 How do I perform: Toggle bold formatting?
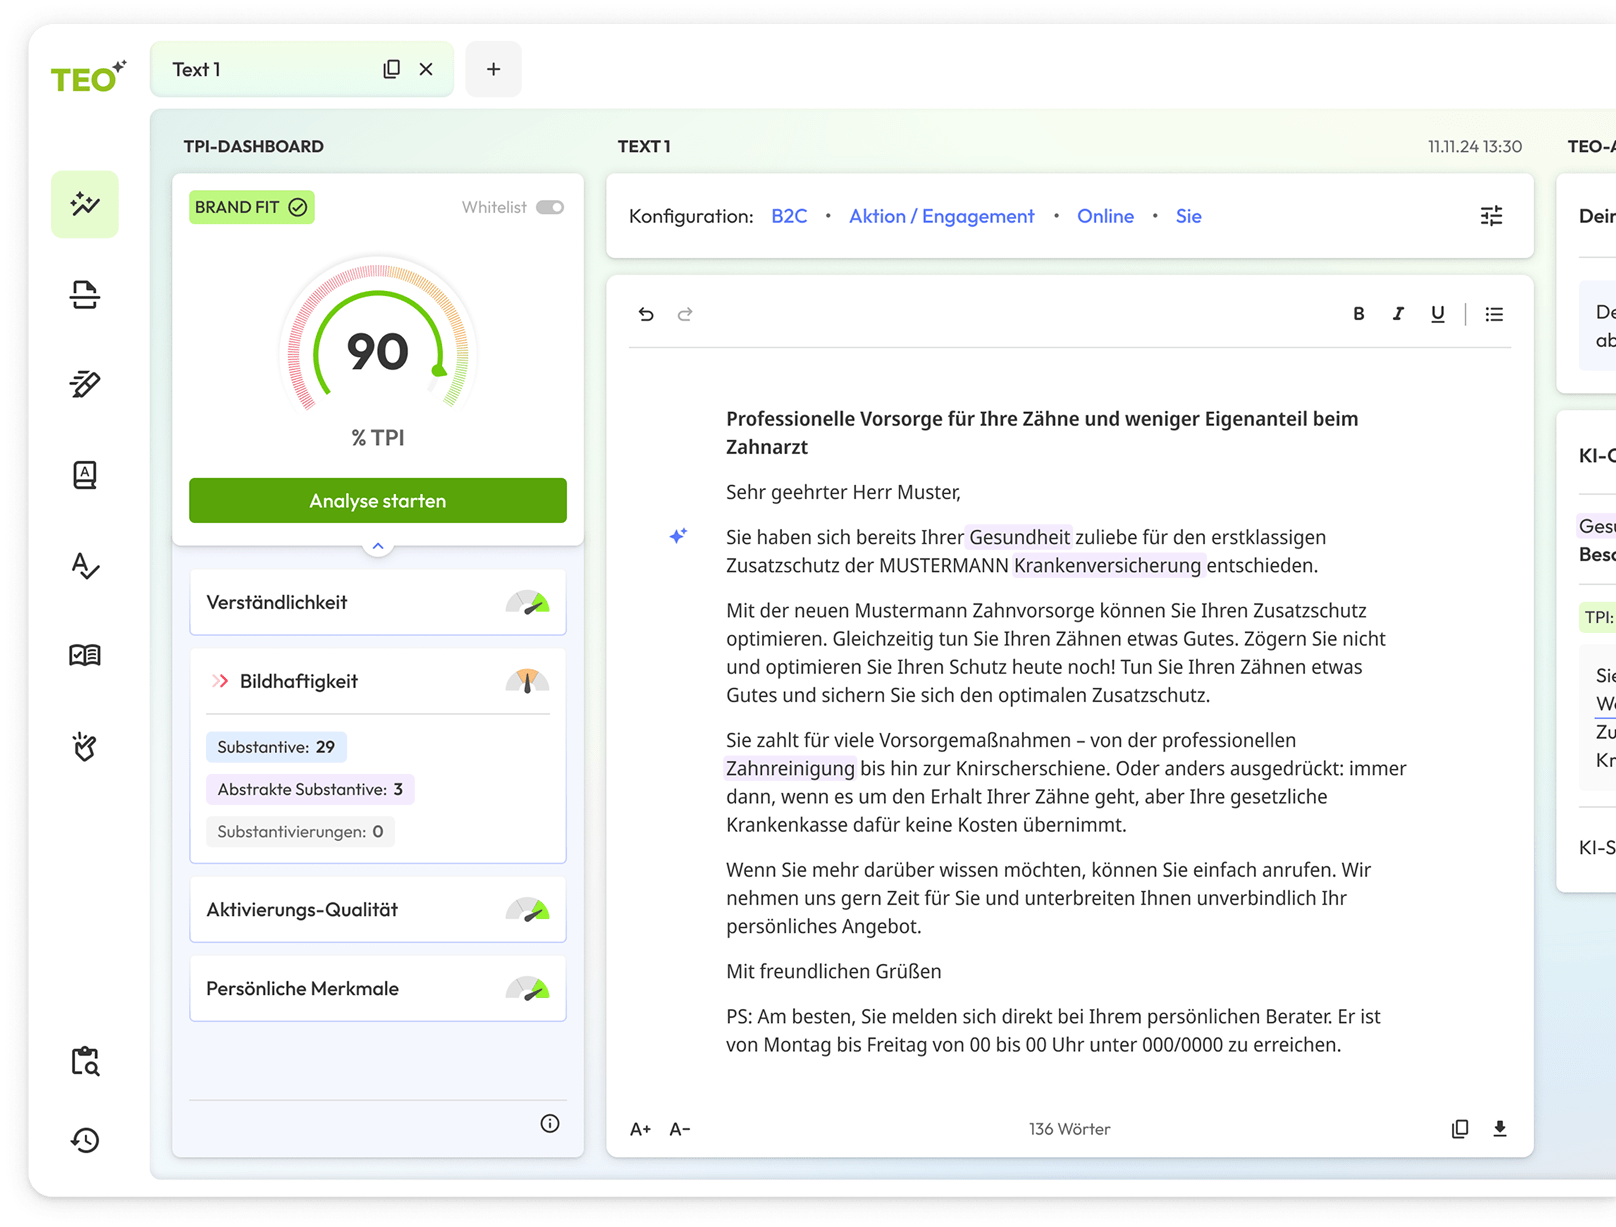point(1358,314)
